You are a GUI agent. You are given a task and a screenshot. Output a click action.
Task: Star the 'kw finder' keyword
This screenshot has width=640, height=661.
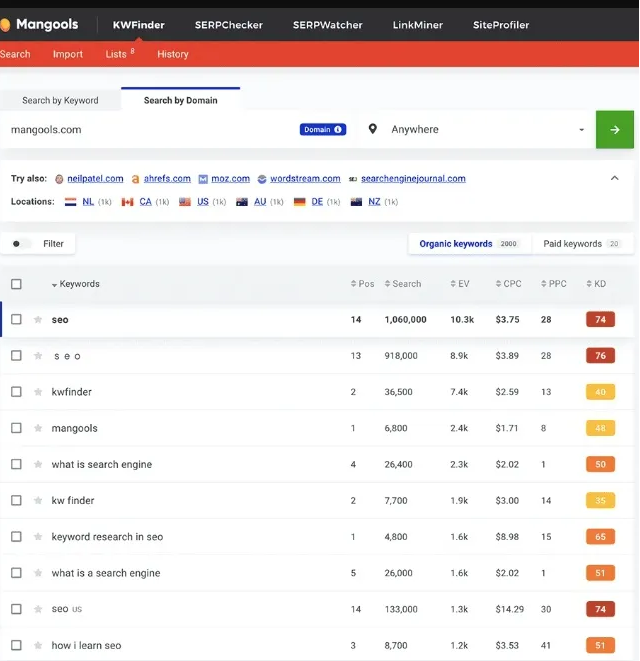38,500
